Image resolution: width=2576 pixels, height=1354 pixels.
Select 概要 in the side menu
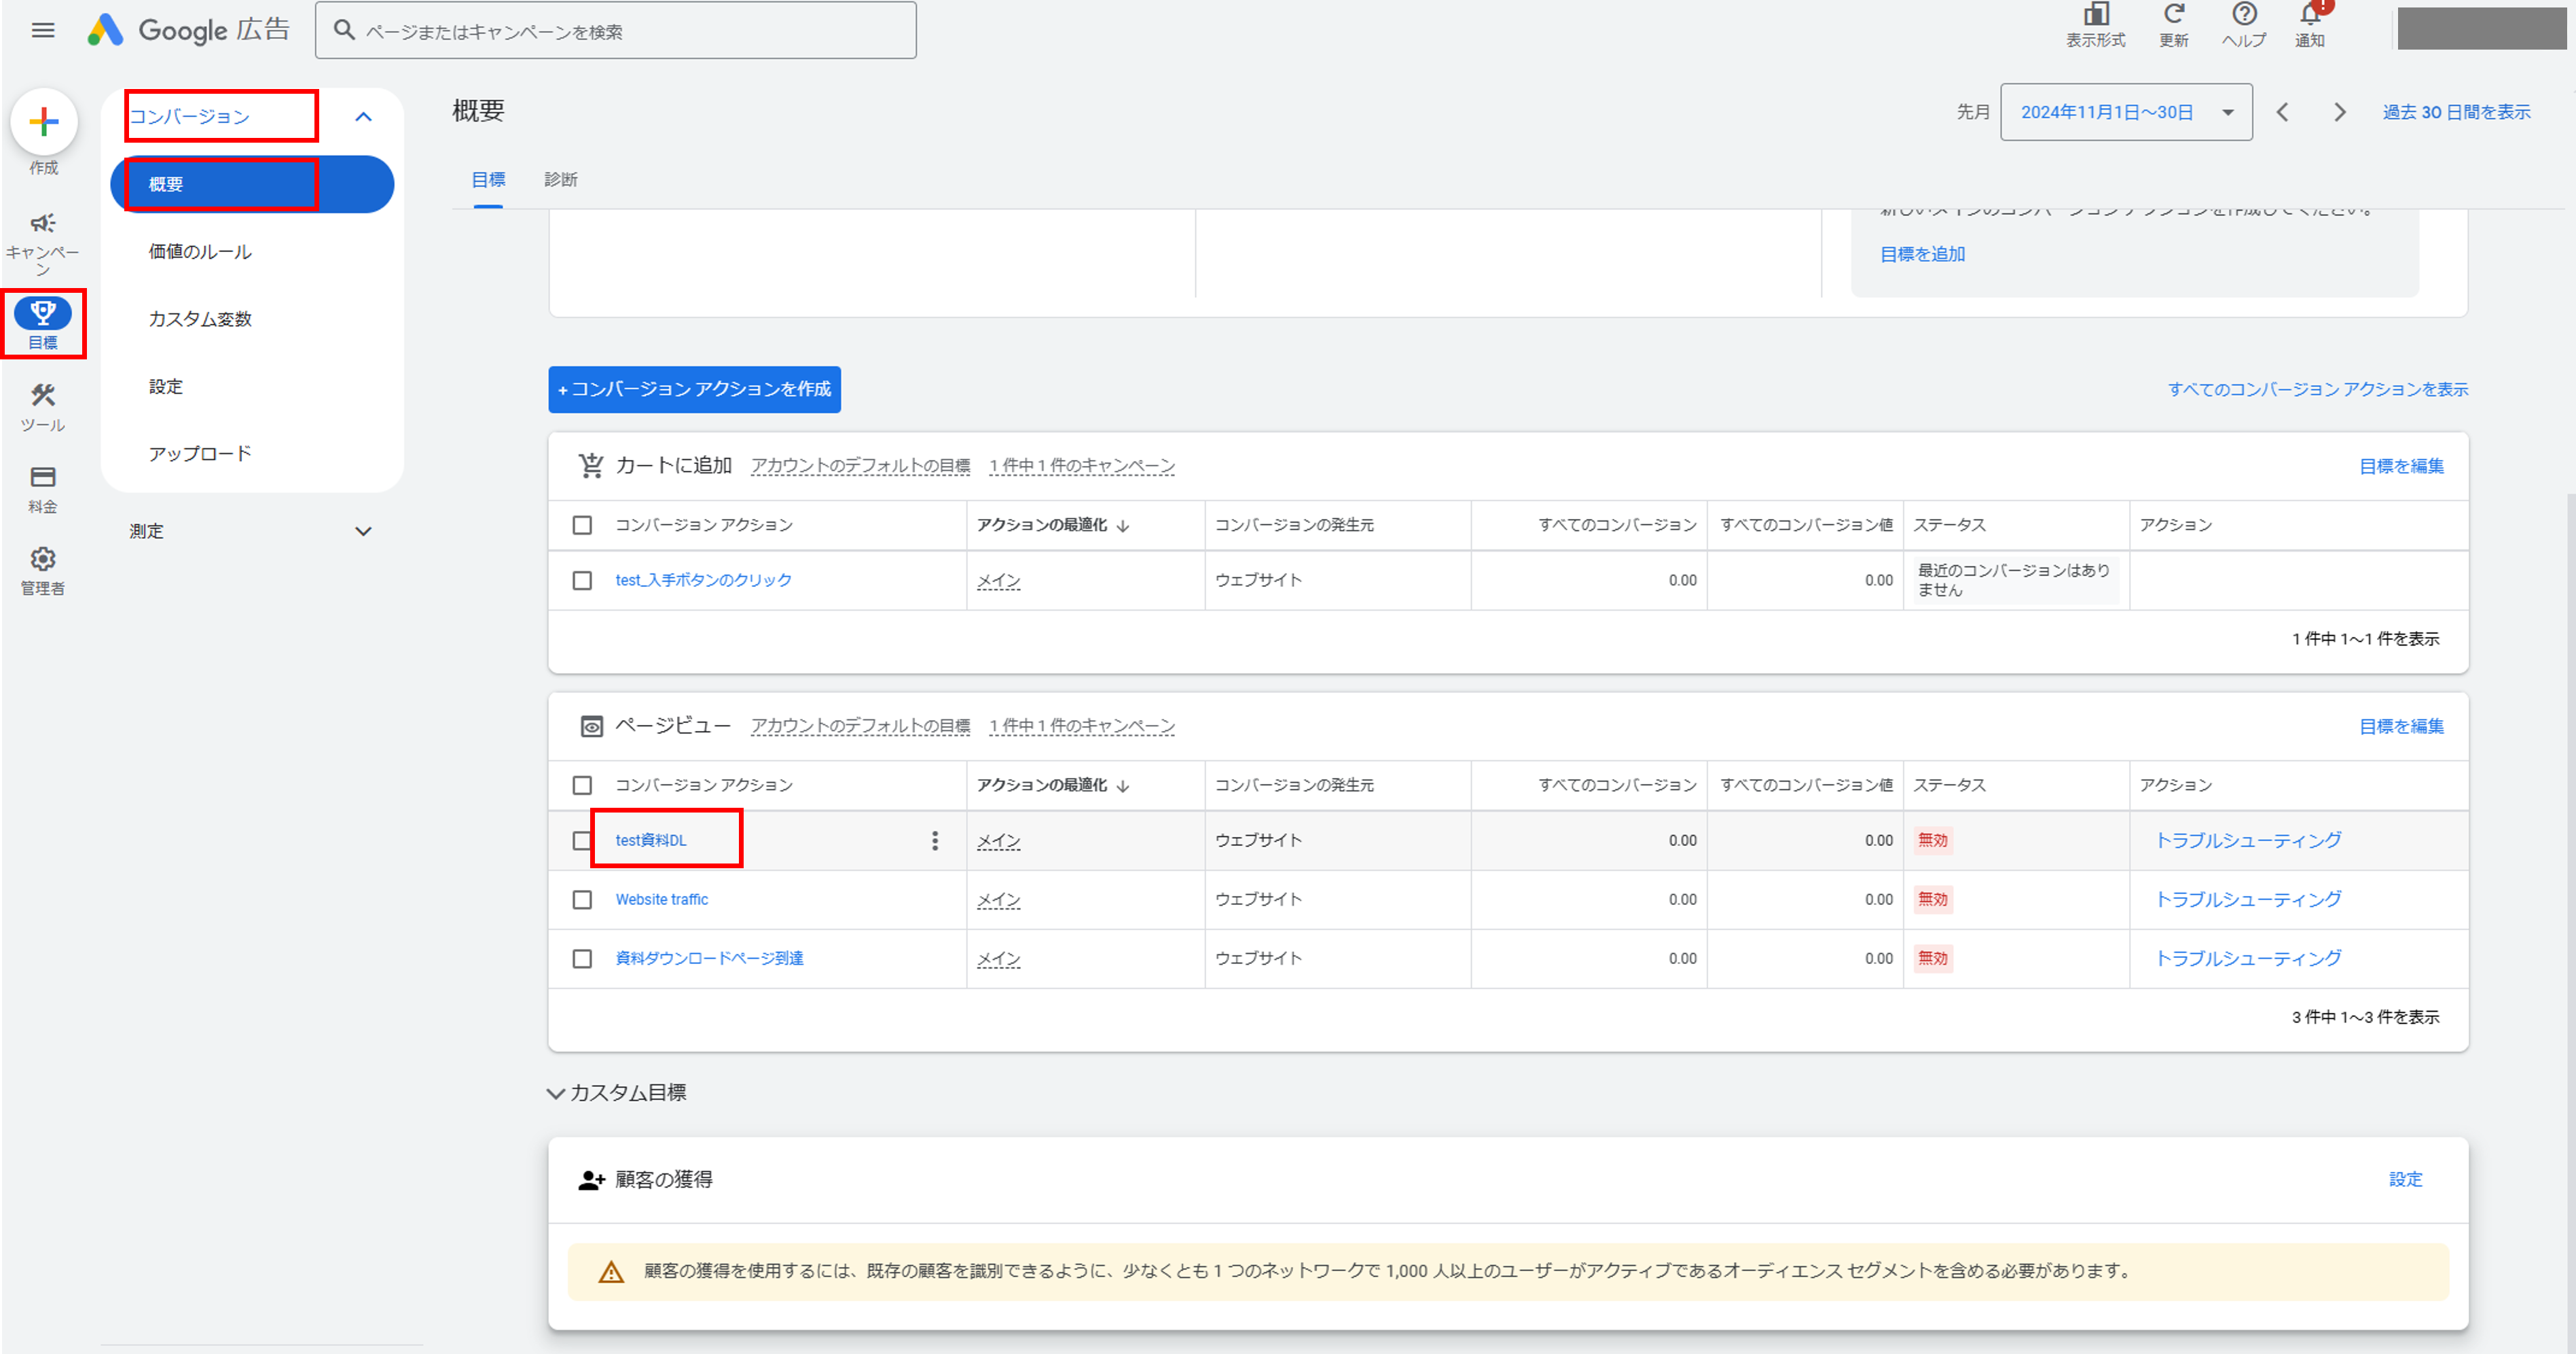pos(252,184)
